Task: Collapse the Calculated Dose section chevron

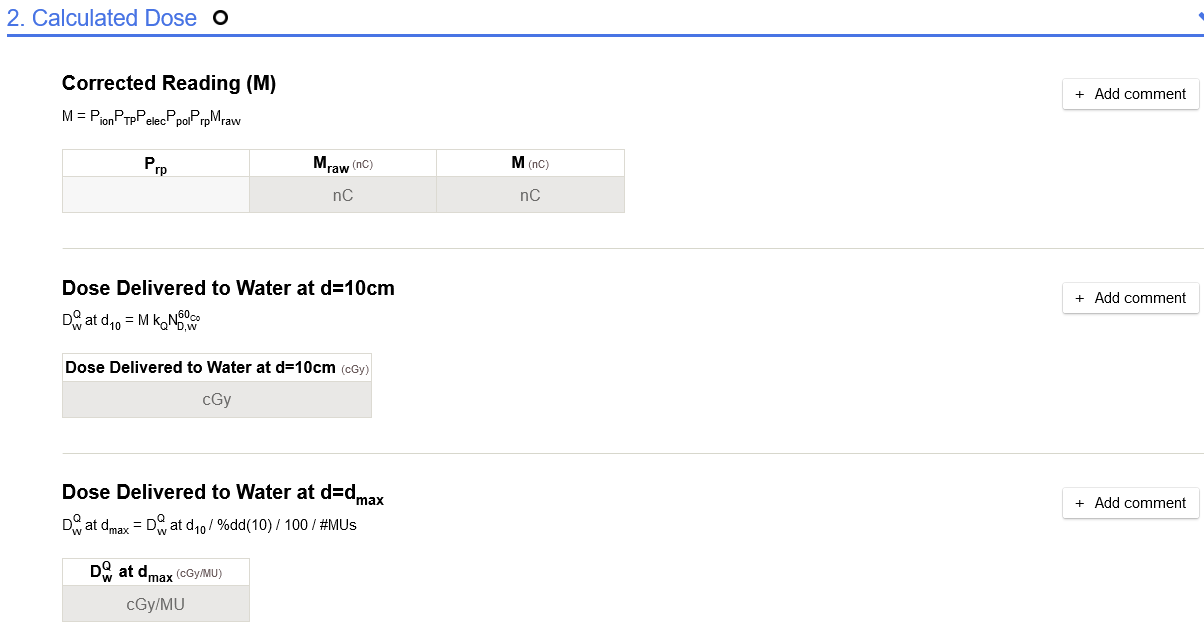Action: click(x=1199, y=18)
